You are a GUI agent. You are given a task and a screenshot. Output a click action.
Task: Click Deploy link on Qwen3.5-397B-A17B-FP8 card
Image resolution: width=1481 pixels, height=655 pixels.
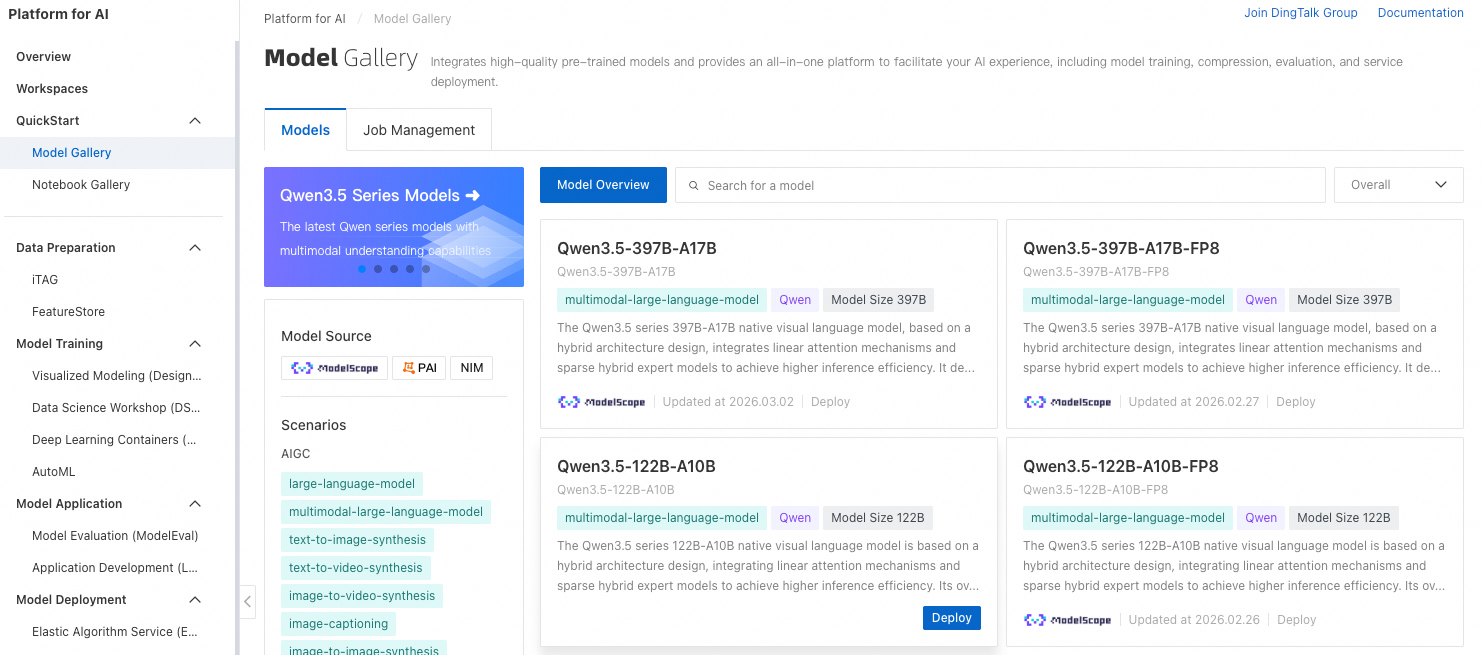pos(1296,402)
